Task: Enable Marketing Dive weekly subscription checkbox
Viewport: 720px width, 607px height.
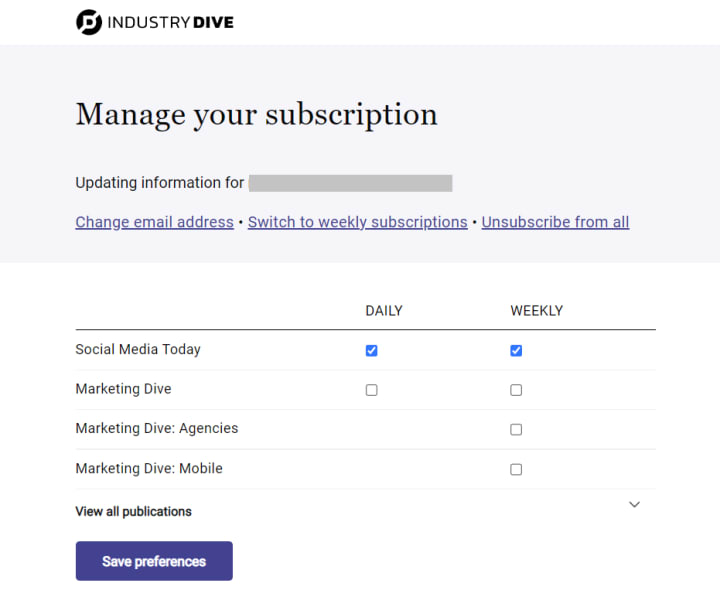Action: click(516, 390)
